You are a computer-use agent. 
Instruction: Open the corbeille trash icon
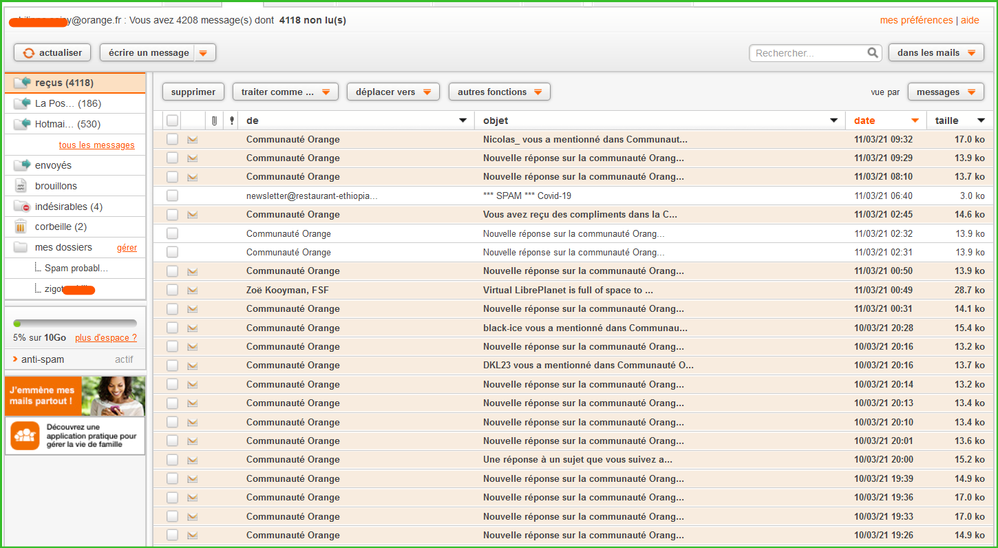pos(22,227)
